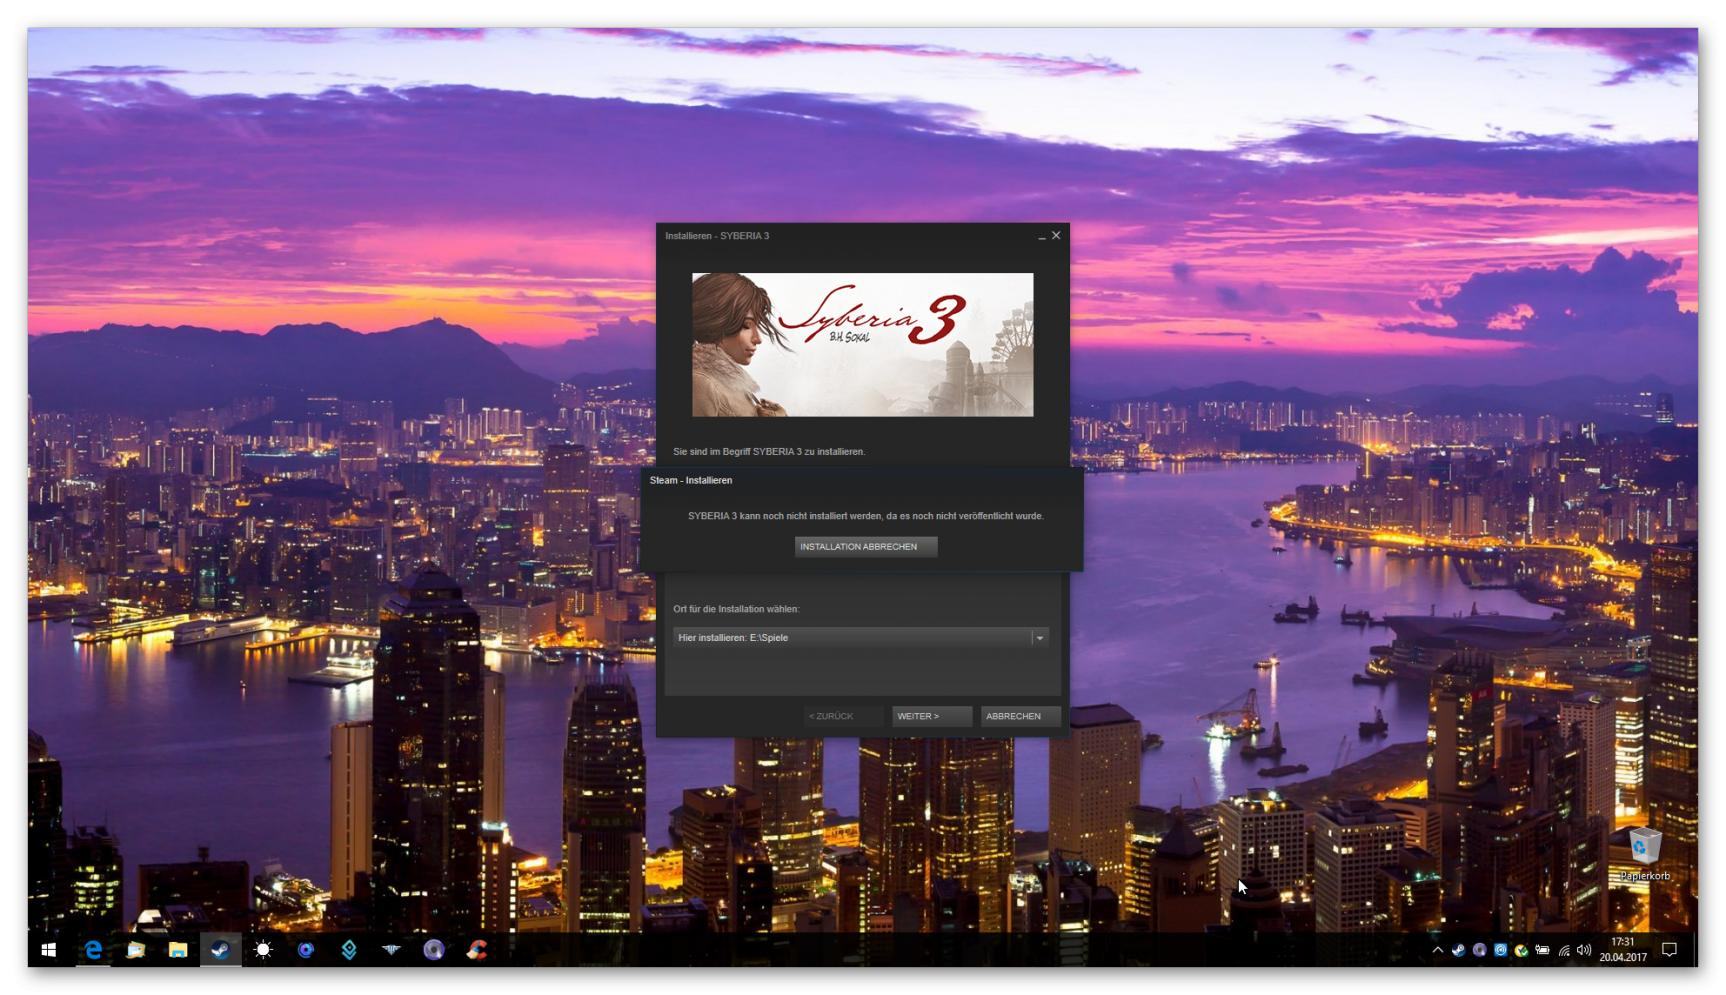1726x995 pixels.
Task: Close the Installieren - SYBERIA 3 window
Action: click(1056, 236)
